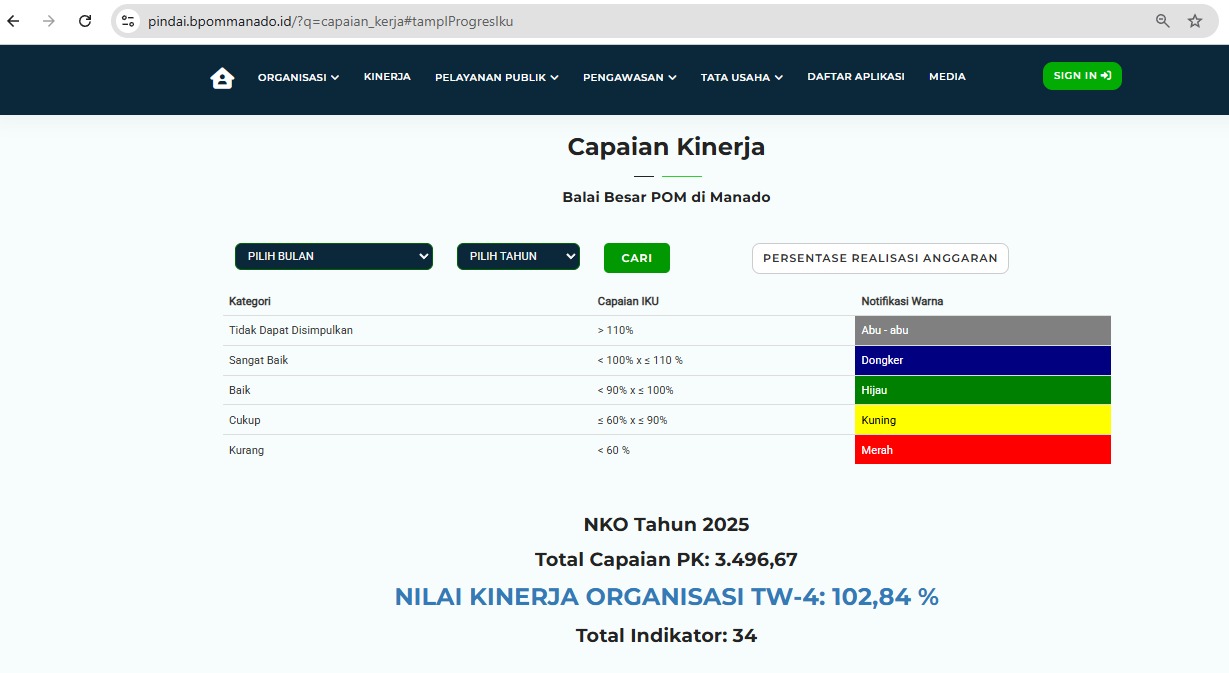Image resolution: width=1229 pixels, height=673 pixels.
Task: Open the Pilih Bulan month selector
Action: pyautogui.click(x=333, y=257)
